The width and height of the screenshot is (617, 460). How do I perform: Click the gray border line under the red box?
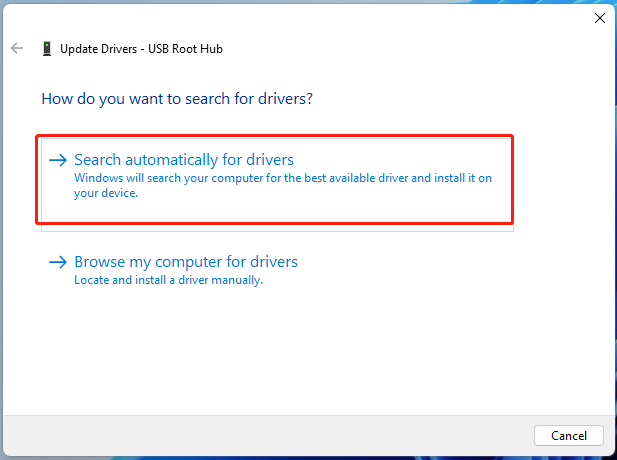(x=277, y=230)
